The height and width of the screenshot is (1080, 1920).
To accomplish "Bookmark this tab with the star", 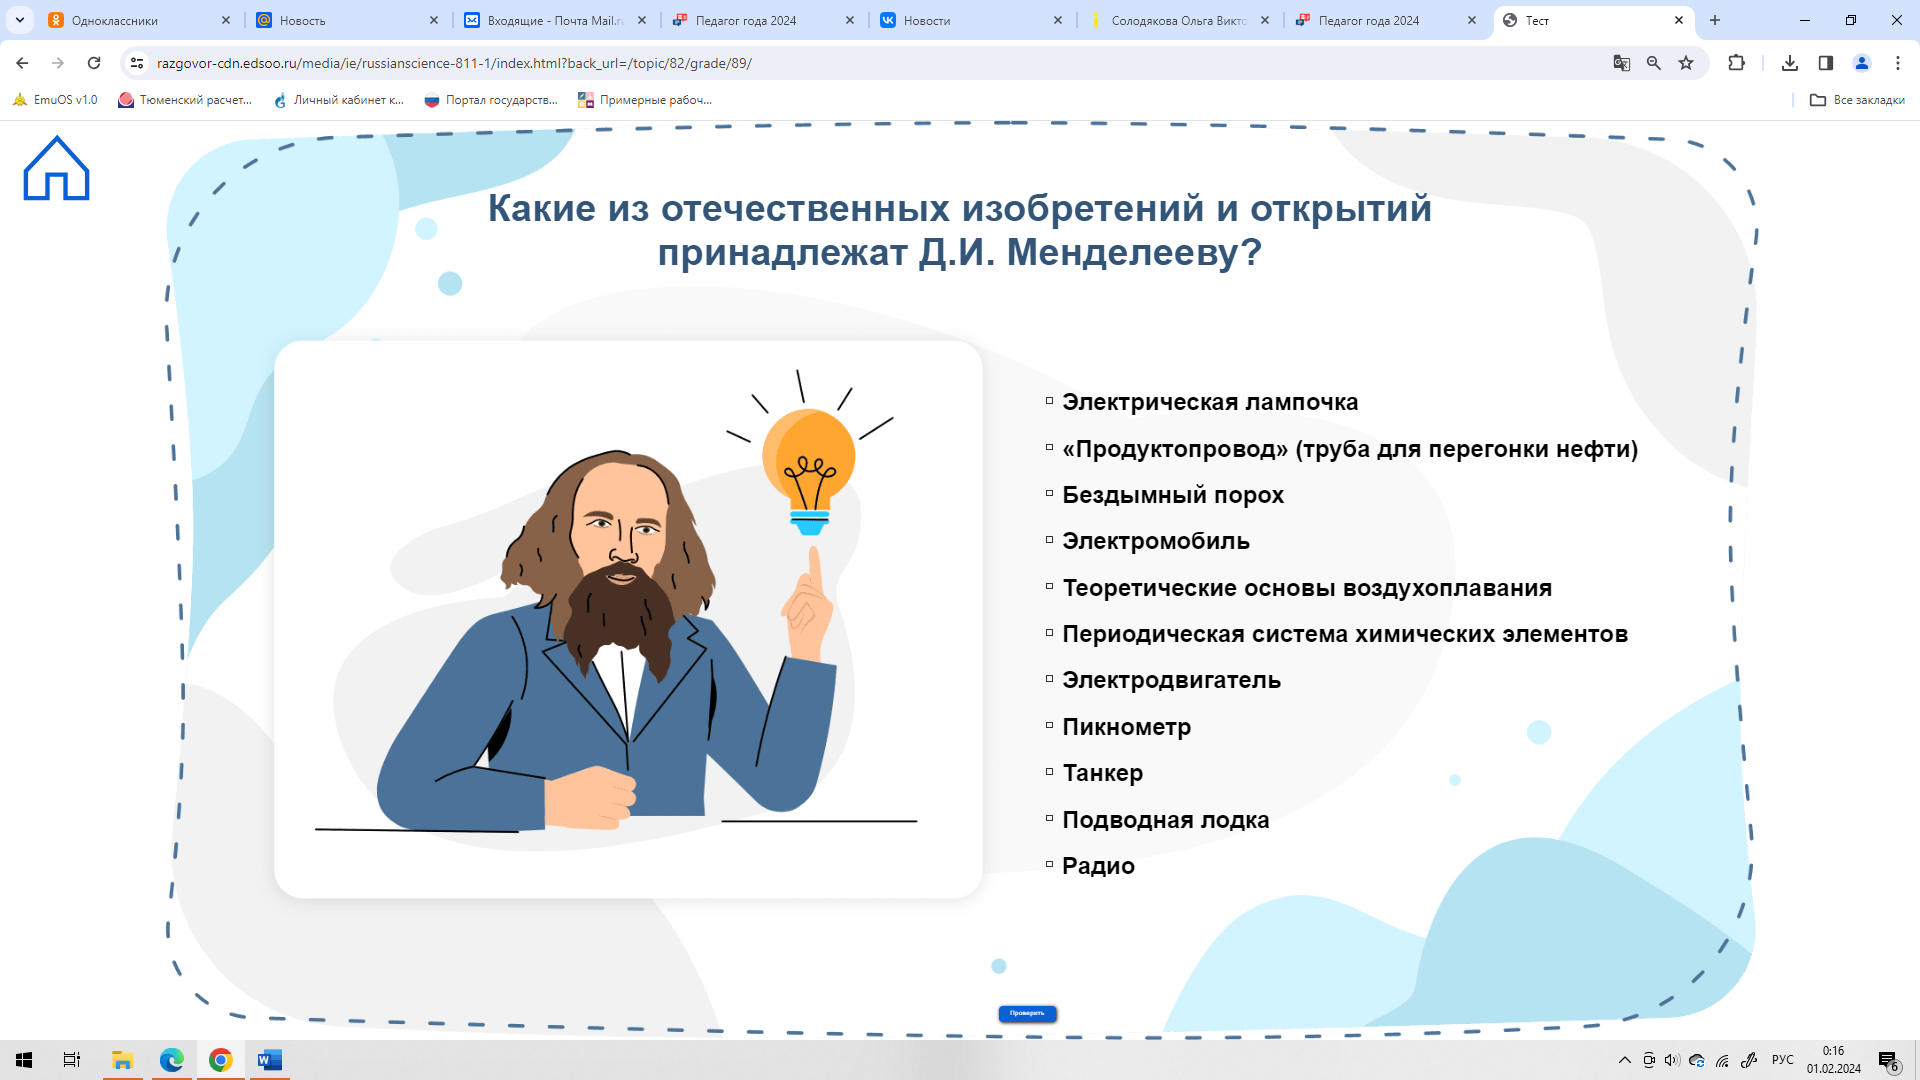I will coord(1686,63).
